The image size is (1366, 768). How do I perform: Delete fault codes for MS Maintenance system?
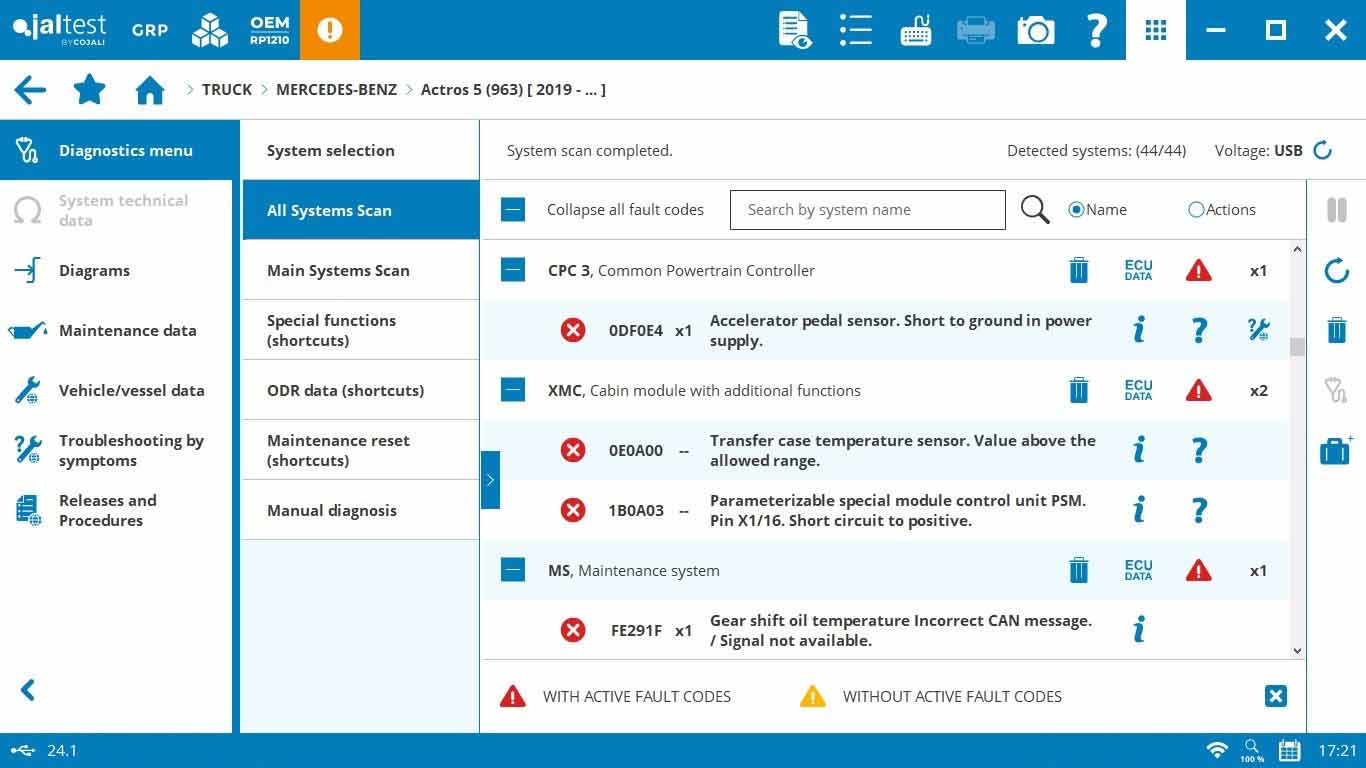coord(1078,570)
